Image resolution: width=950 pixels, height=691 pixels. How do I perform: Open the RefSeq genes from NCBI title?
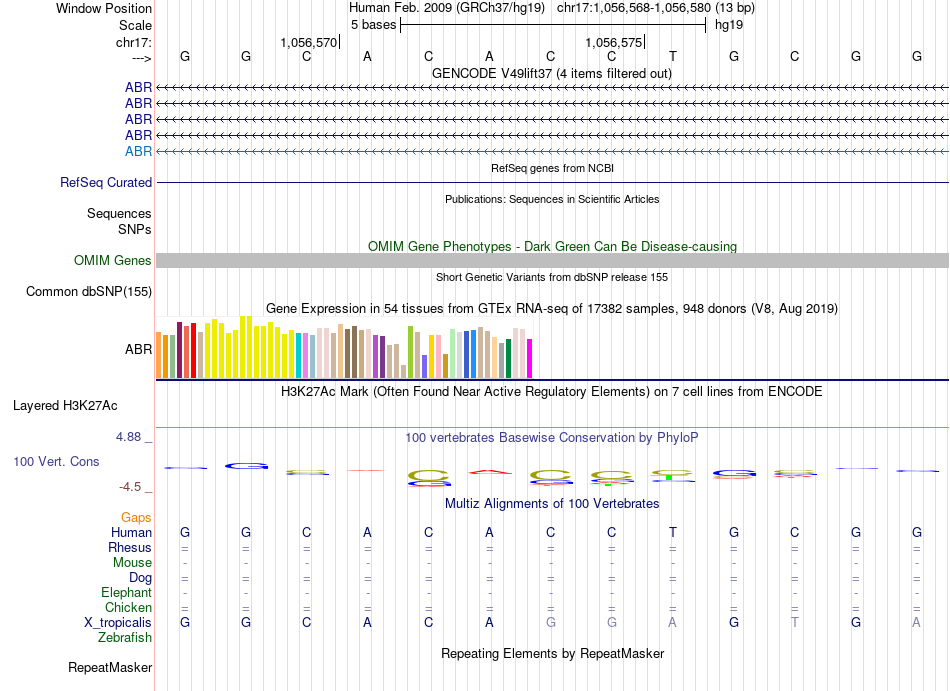pyautogui.click(x=552, y=168)
